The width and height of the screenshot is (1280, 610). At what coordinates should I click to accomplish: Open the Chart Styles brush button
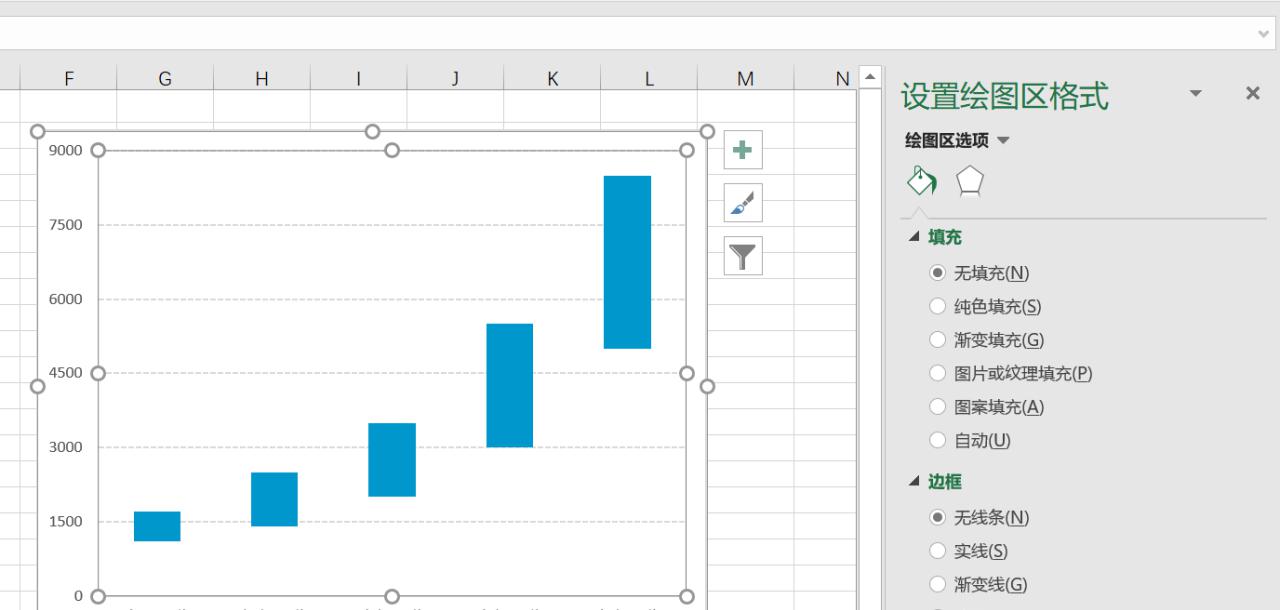tap(742, 203)
